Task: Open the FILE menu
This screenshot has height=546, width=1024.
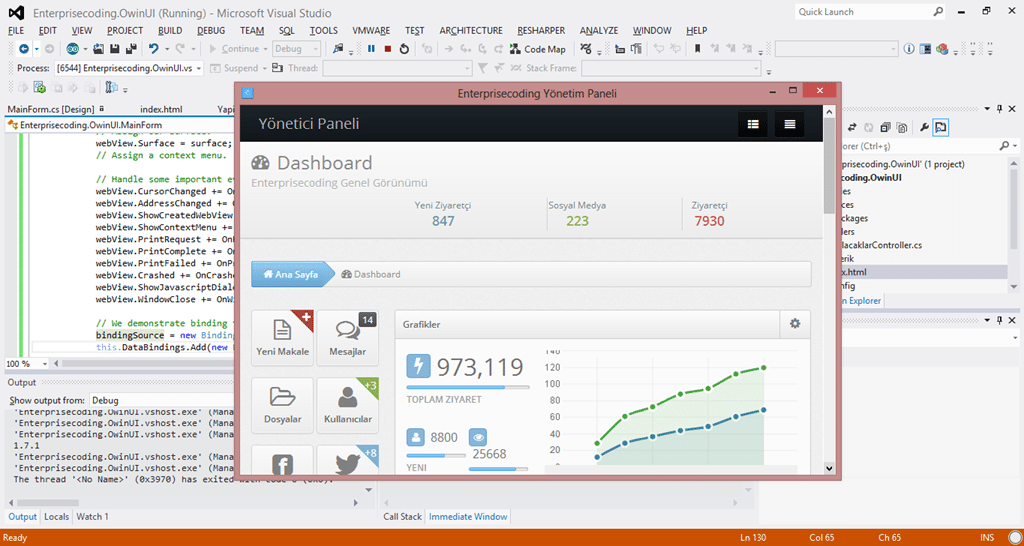Action: [x=16, y=31]
